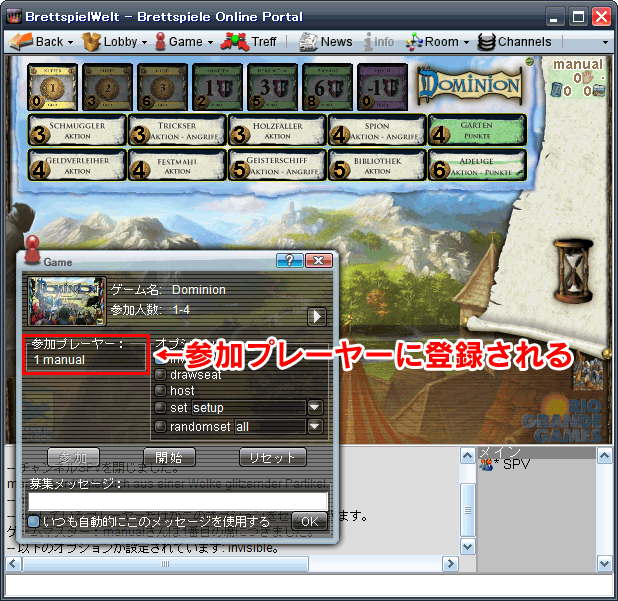Pick the Holzfäller action card
The image size is (618, 601).
(277, 130)
